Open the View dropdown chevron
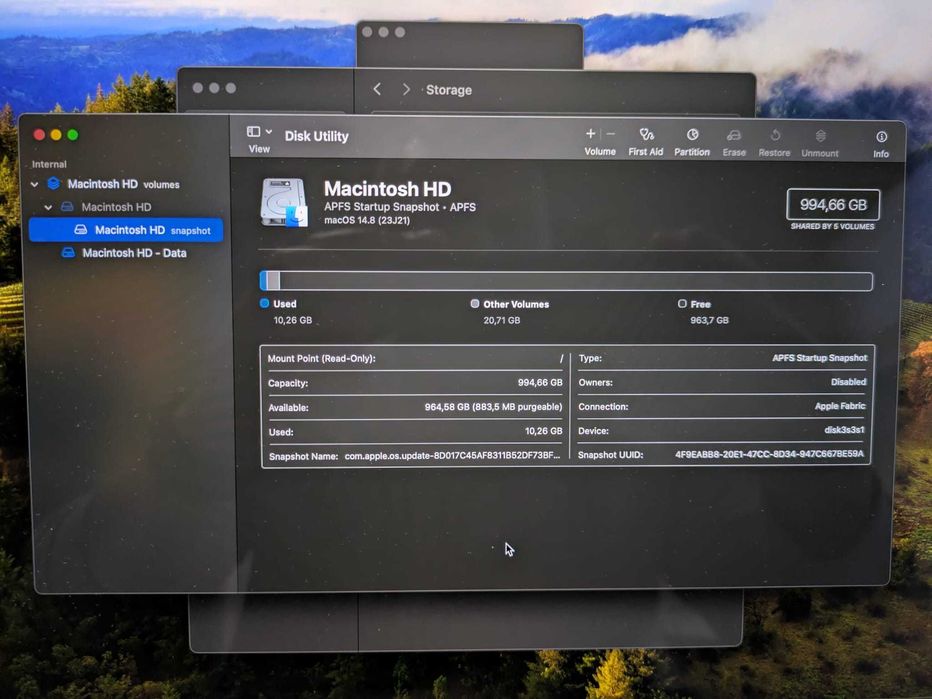Image resolution: width=932 pixels, height=699 pixels. (269, 131)
